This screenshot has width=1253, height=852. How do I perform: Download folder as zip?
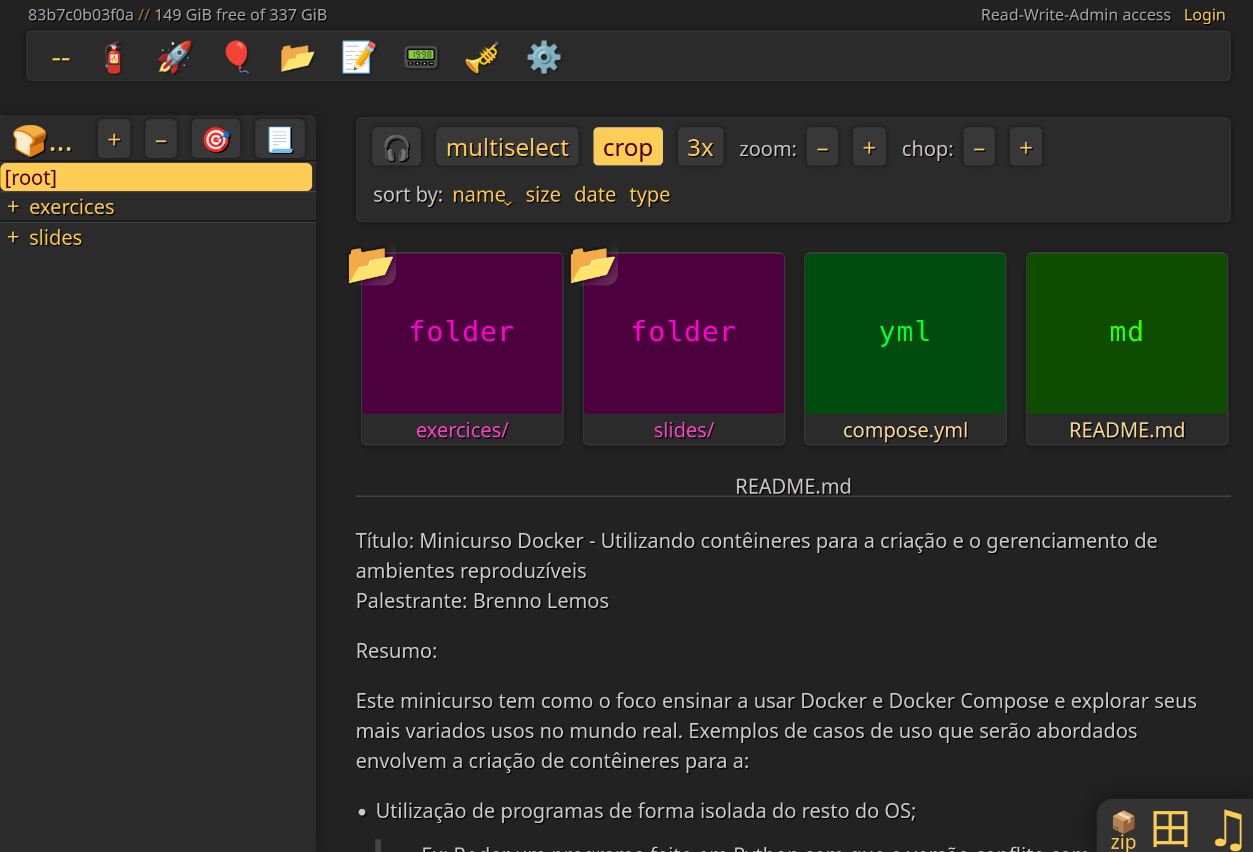click(1123, 830)
